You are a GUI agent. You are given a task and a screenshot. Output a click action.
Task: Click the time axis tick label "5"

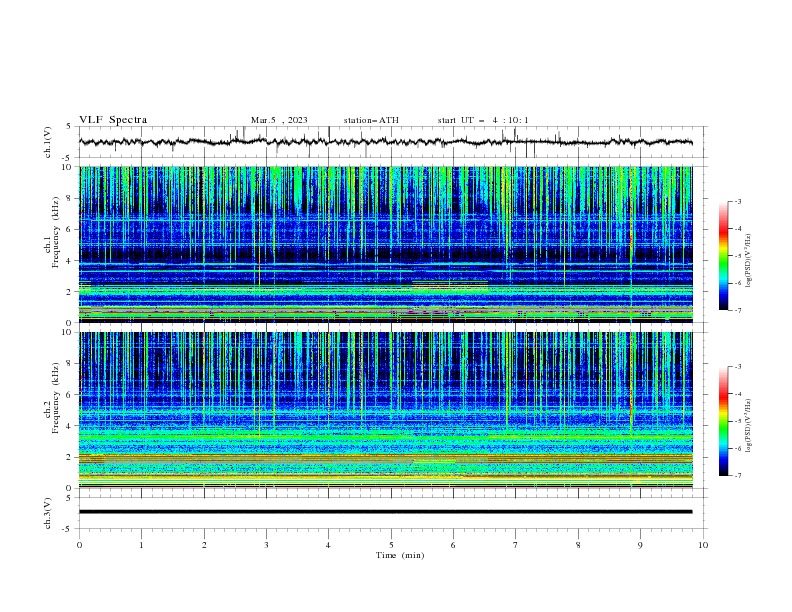click(391, 545)
